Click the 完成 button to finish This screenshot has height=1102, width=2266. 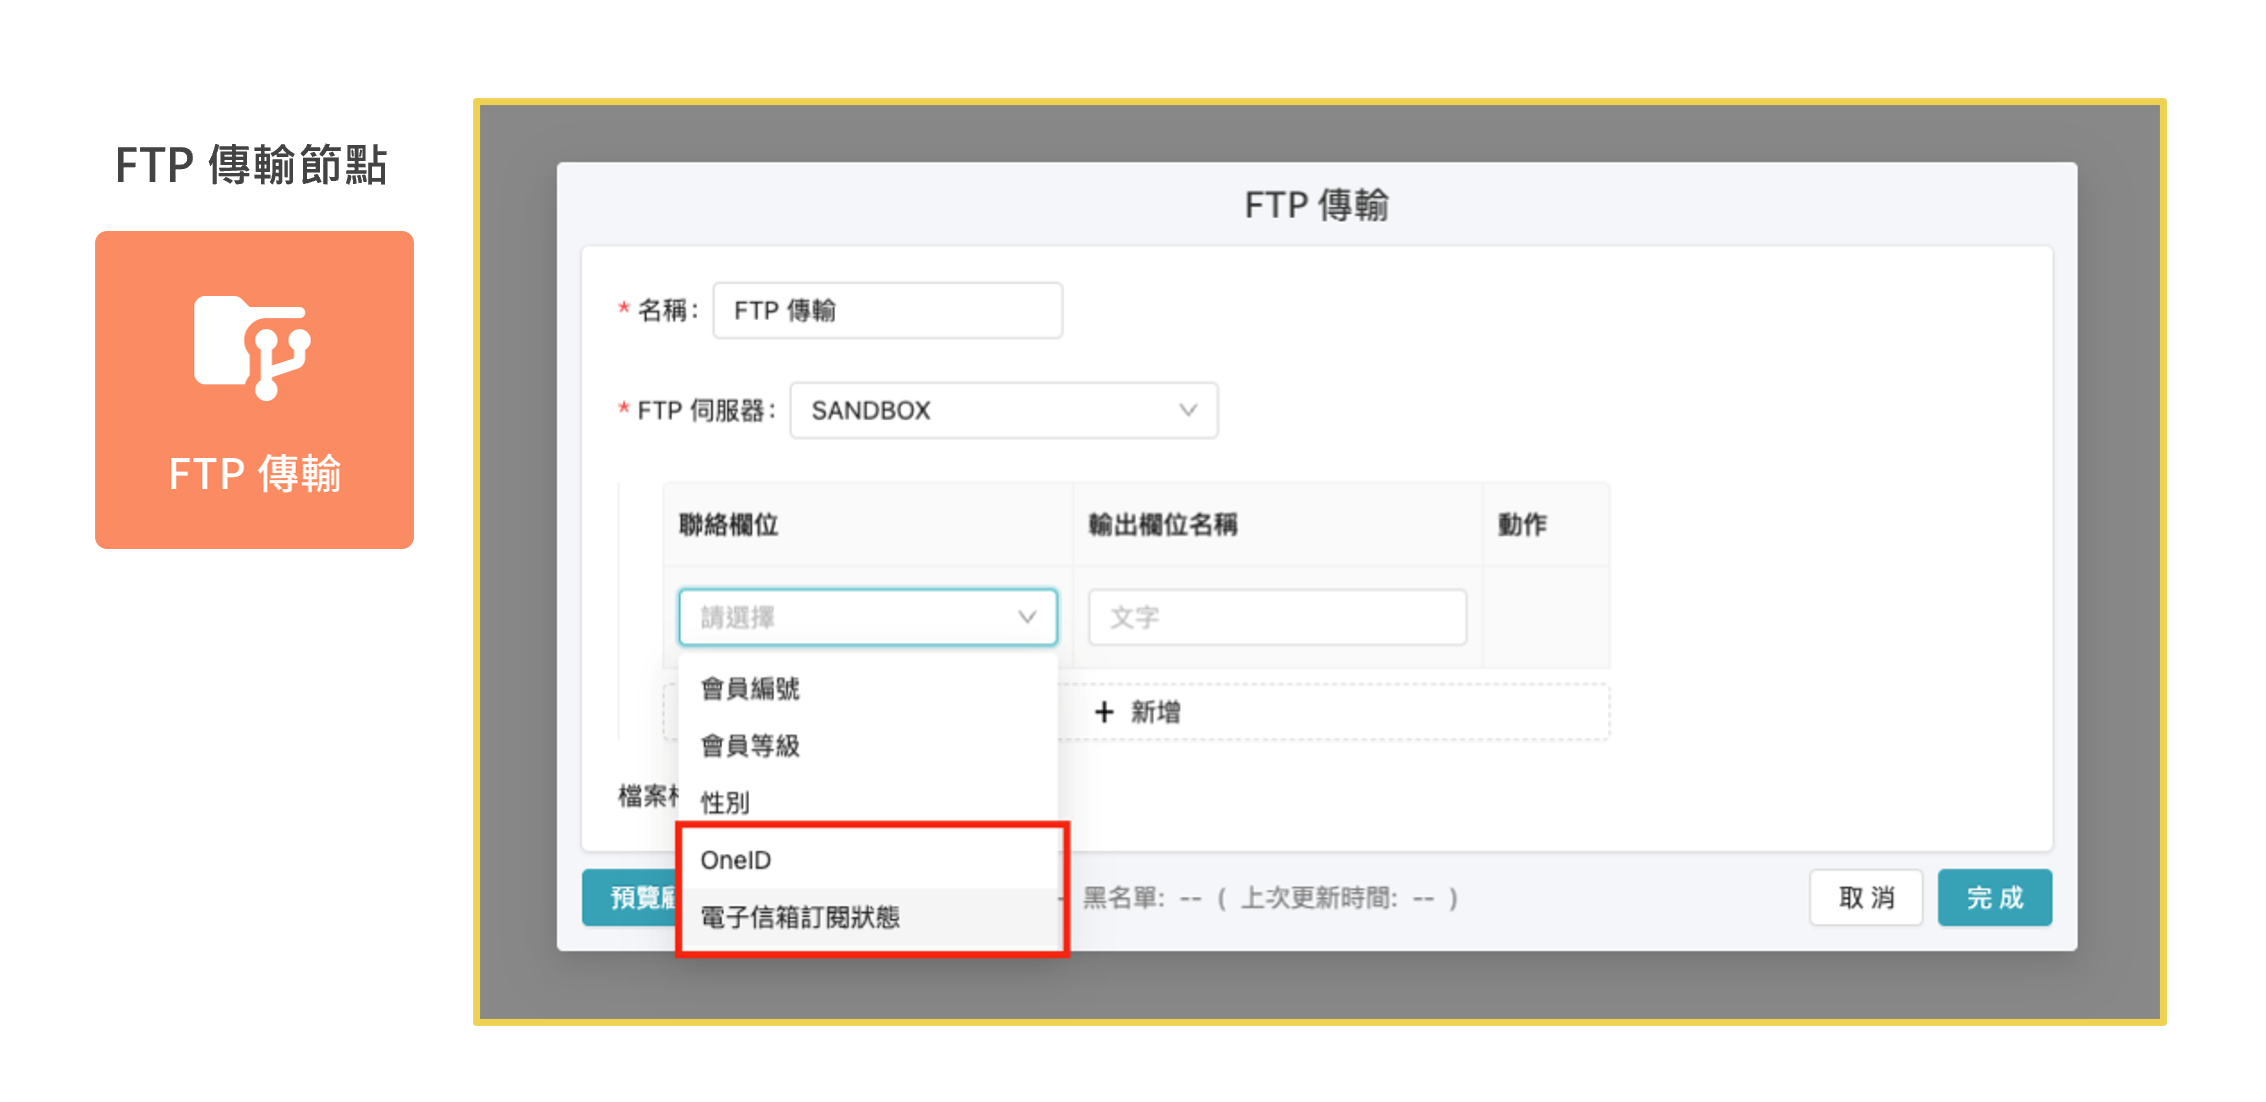pos(1994,897)
